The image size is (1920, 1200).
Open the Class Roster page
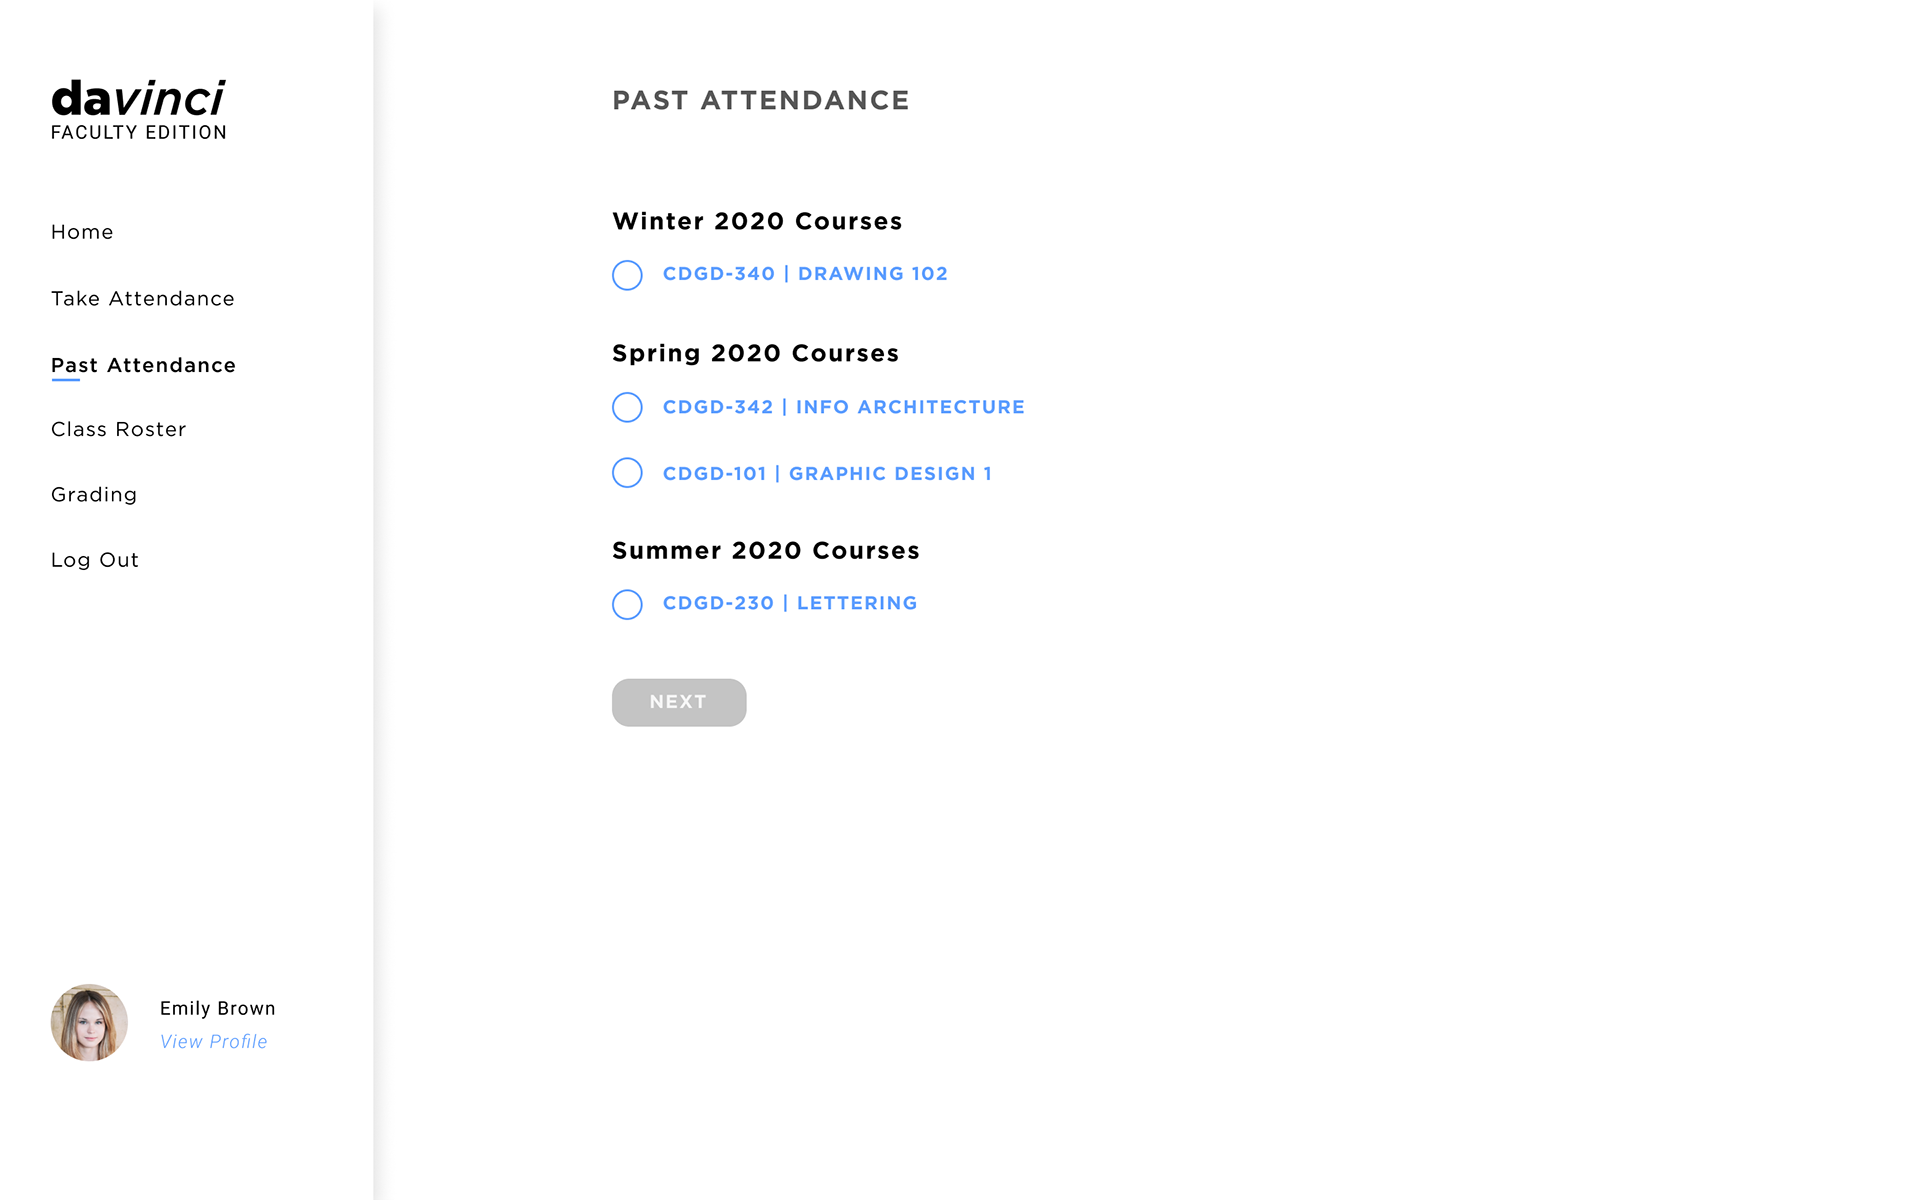tap(118, 429)
